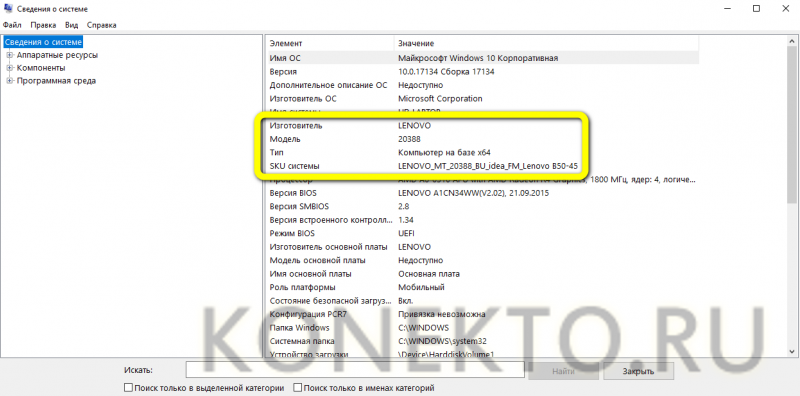Select the Имя ОС row

[x=482, y=58]
